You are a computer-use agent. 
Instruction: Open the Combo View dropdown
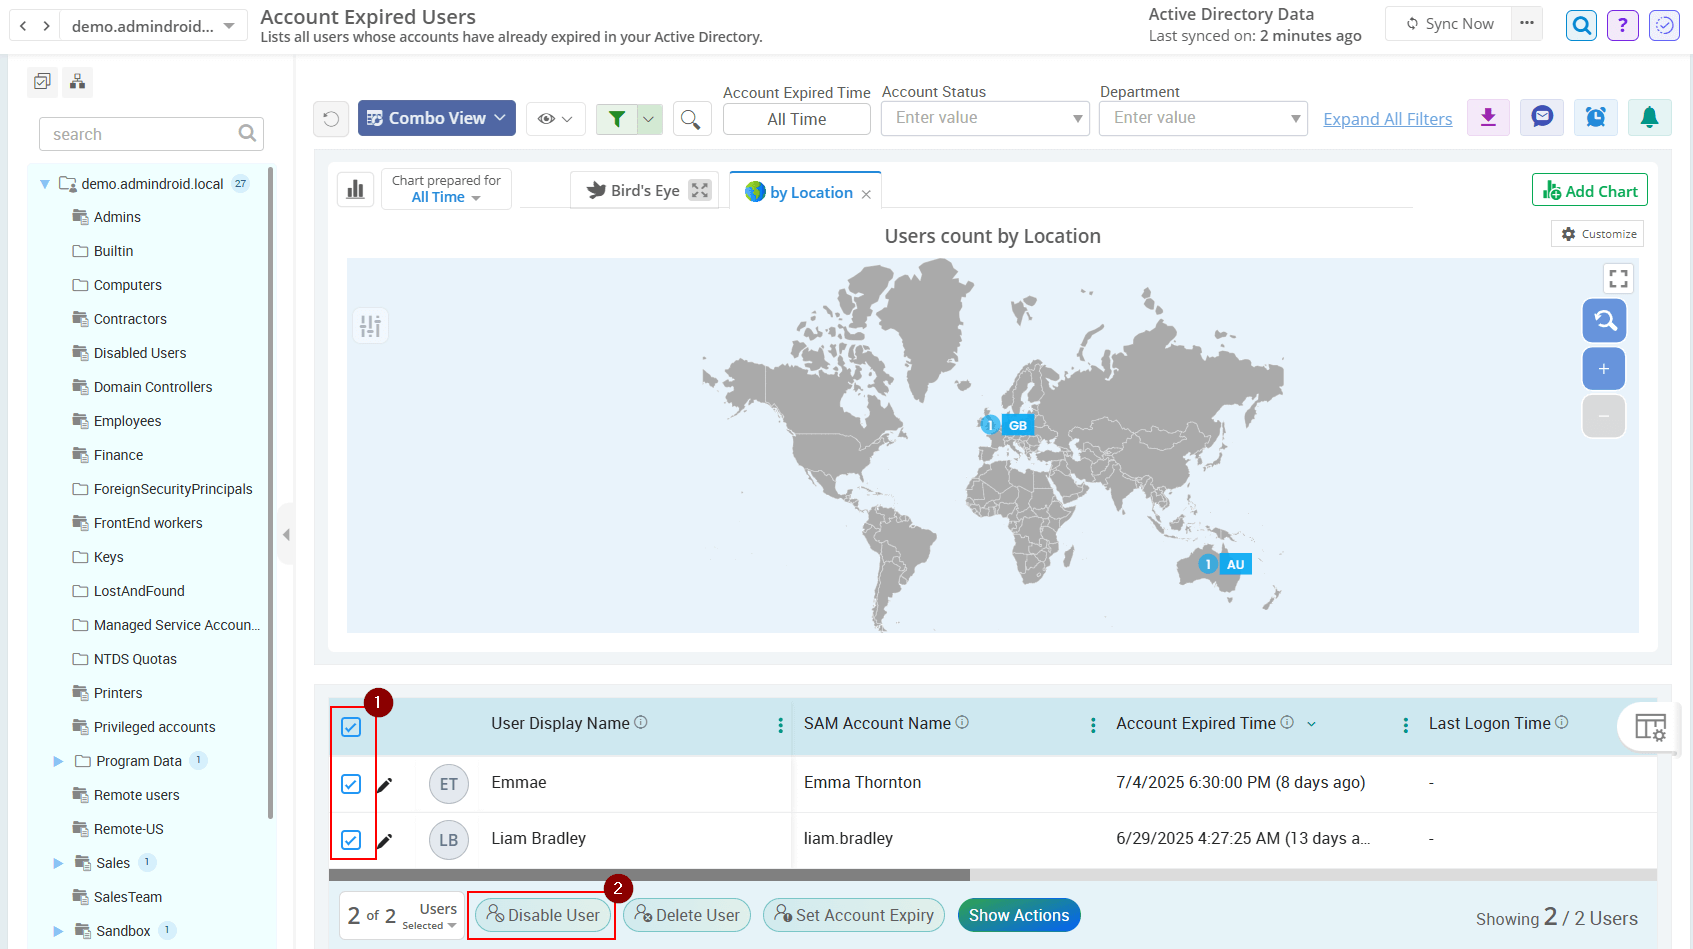tap(437, 118)
